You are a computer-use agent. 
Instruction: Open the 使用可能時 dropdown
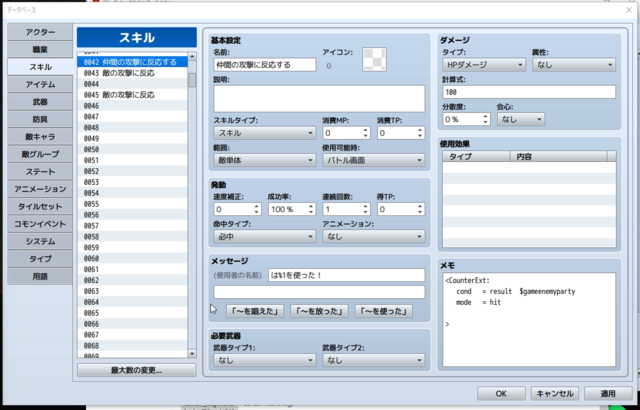(x=373, y=160)
